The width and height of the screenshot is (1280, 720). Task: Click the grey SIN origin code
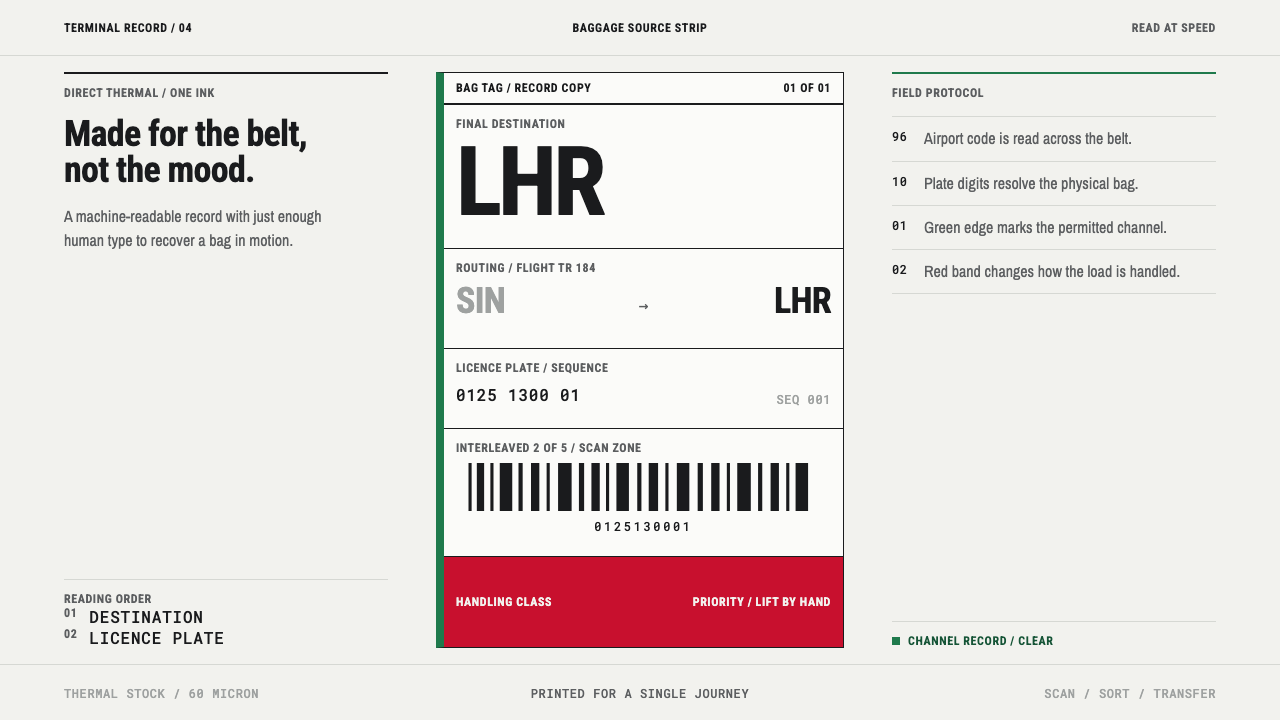[481, 301]
